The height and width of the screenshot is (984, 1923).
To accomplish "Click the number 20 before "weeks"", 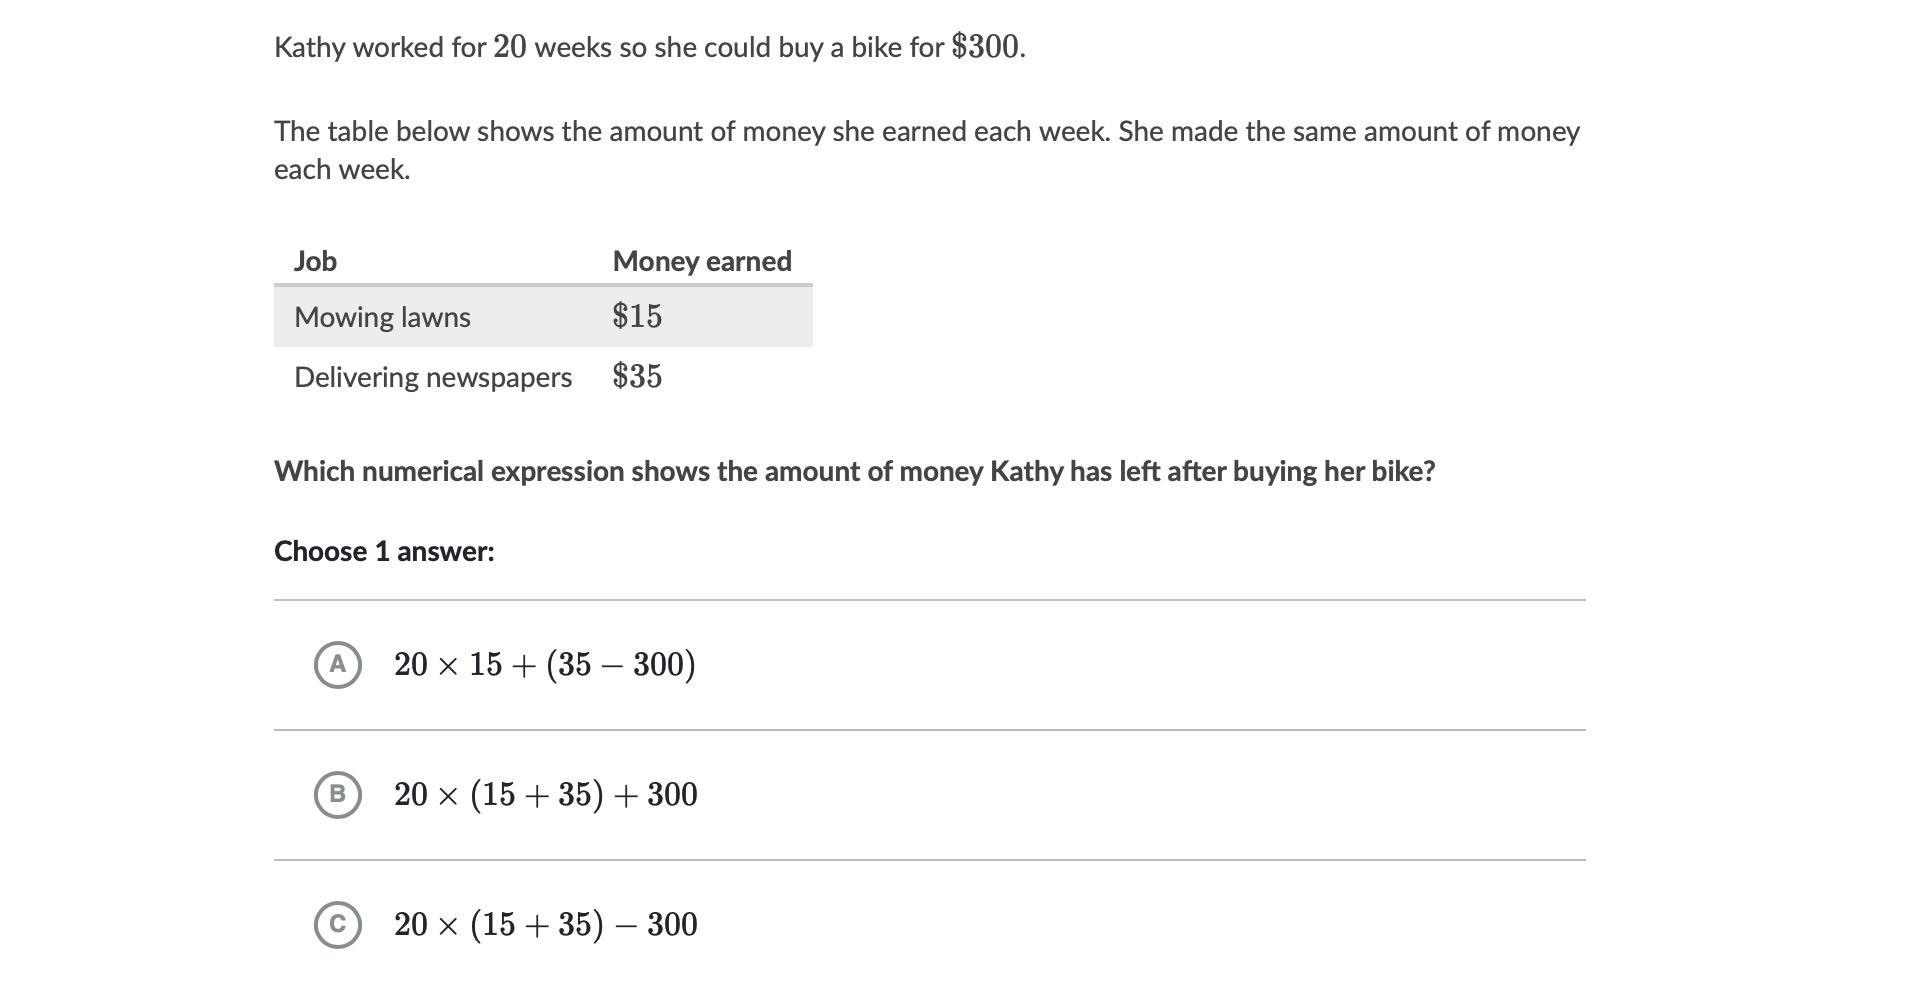I will click(x=509, y=47).
